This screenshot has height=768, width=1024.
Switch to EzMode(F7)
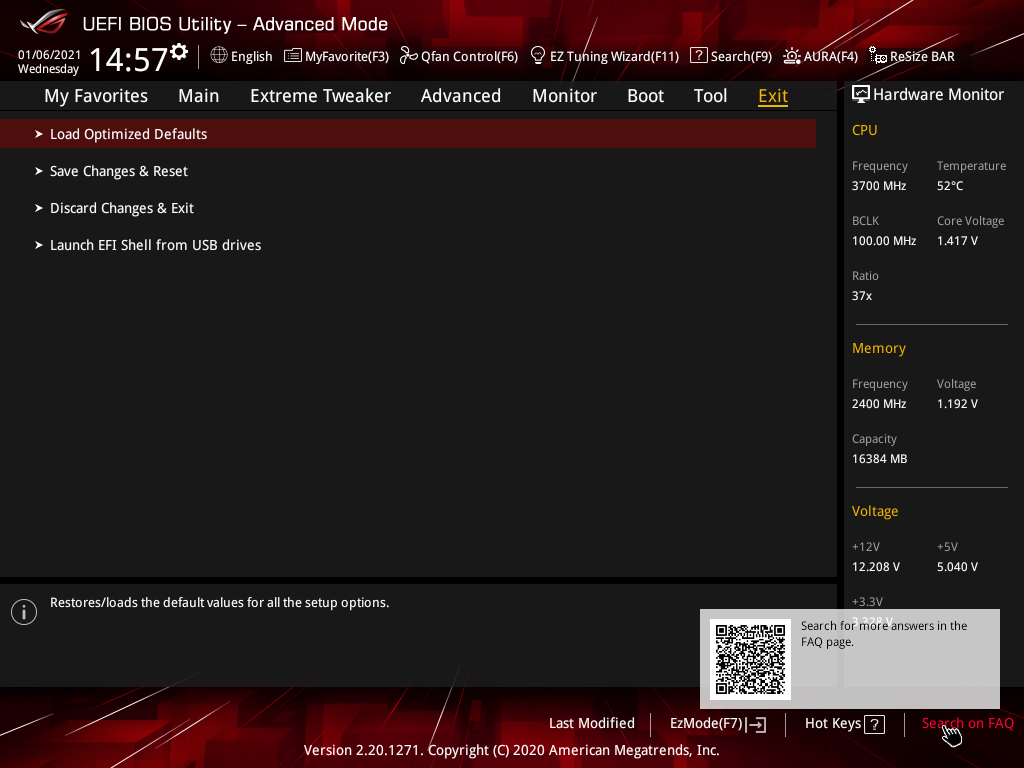click(718, 724)
